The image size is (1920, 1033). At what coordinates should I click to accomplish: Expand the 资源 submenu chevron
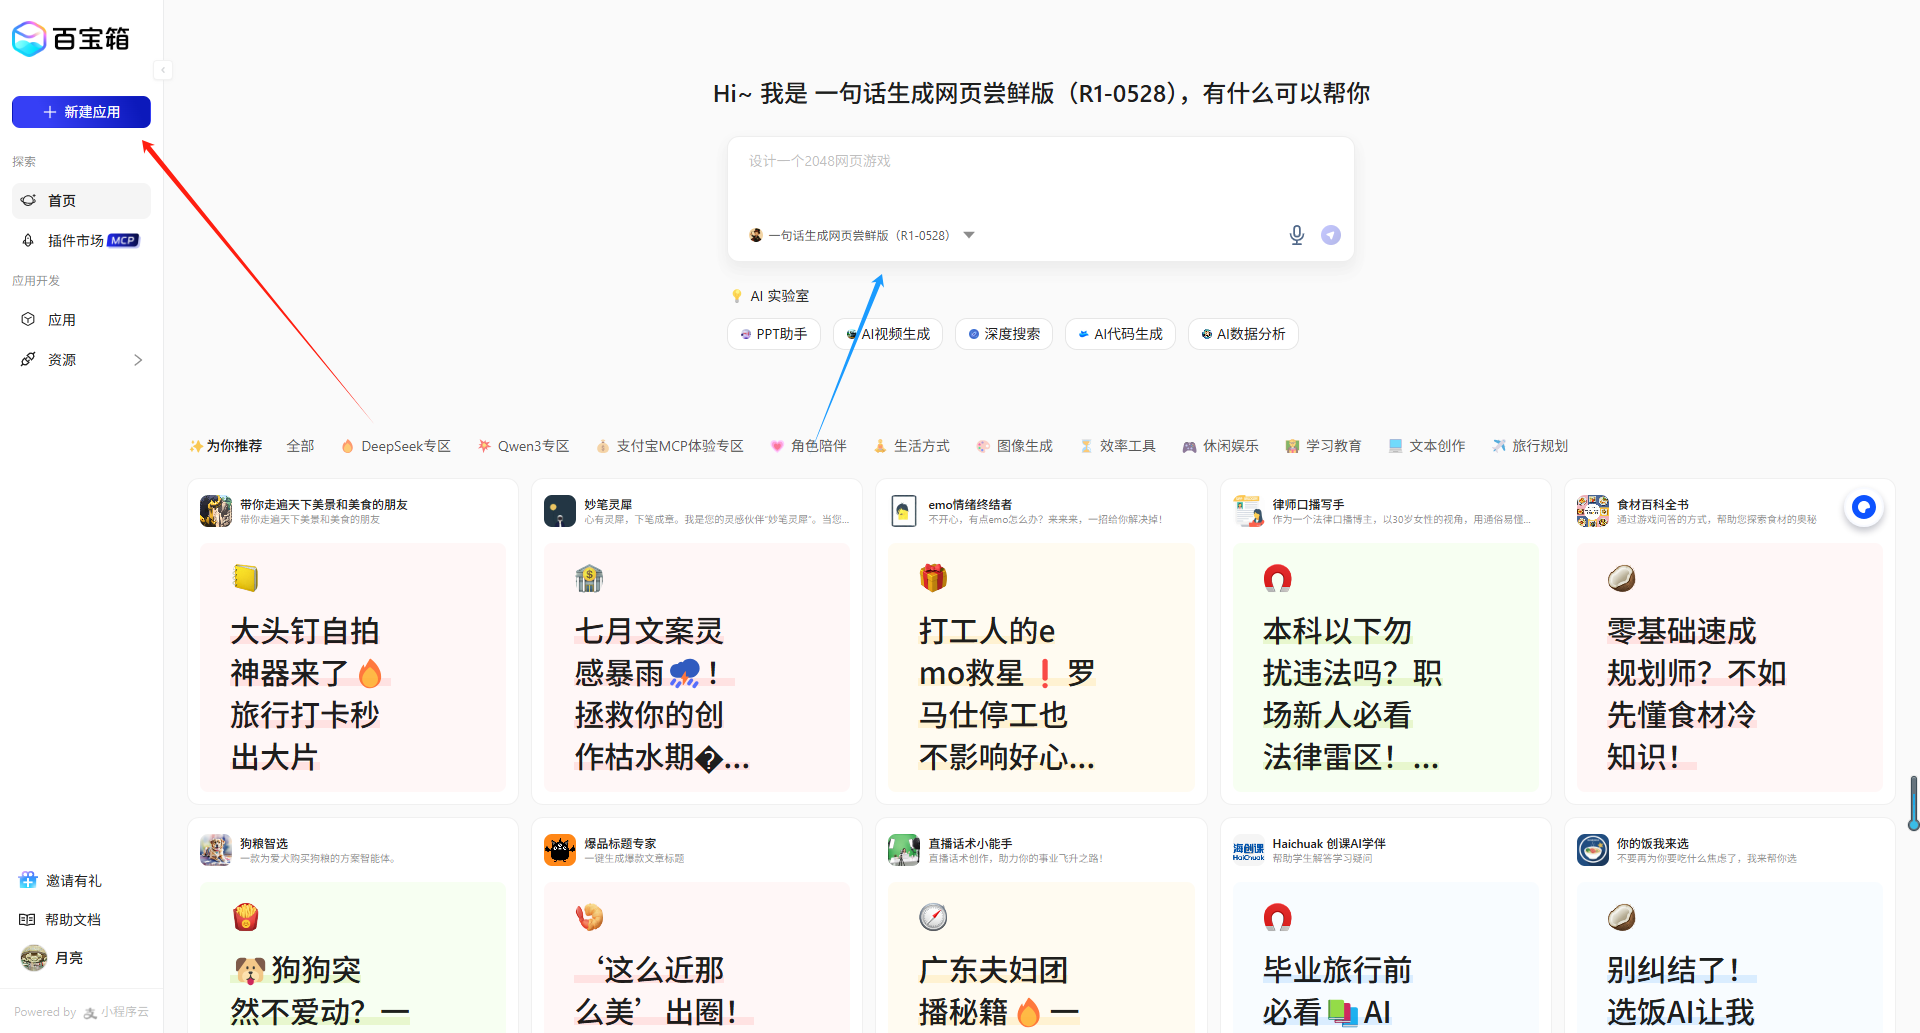click(138, 360)
